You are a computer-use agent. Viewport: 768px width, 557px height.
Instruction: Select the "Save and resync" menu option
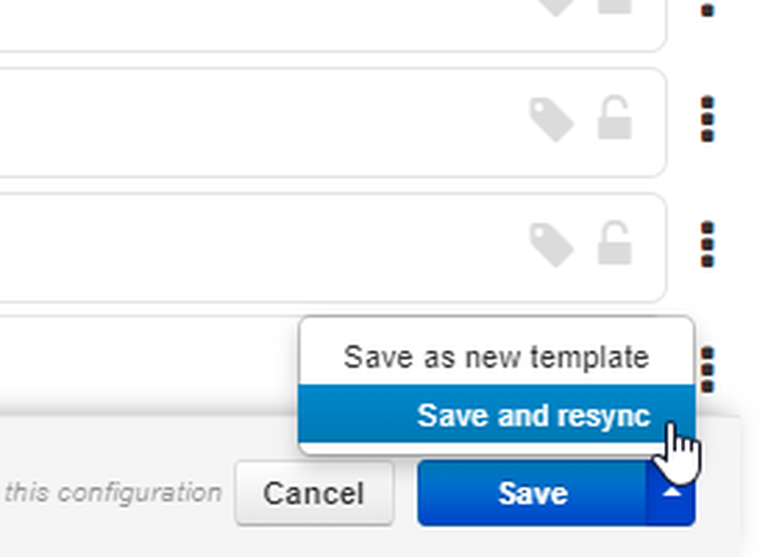click(x=497, y=414)
